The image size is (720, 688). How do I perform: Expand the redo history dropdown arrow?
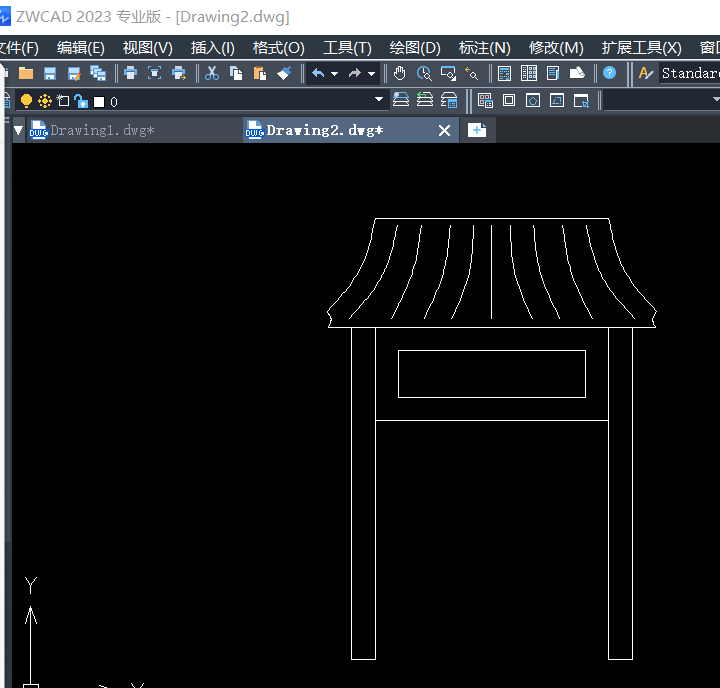tap(371, 73)
